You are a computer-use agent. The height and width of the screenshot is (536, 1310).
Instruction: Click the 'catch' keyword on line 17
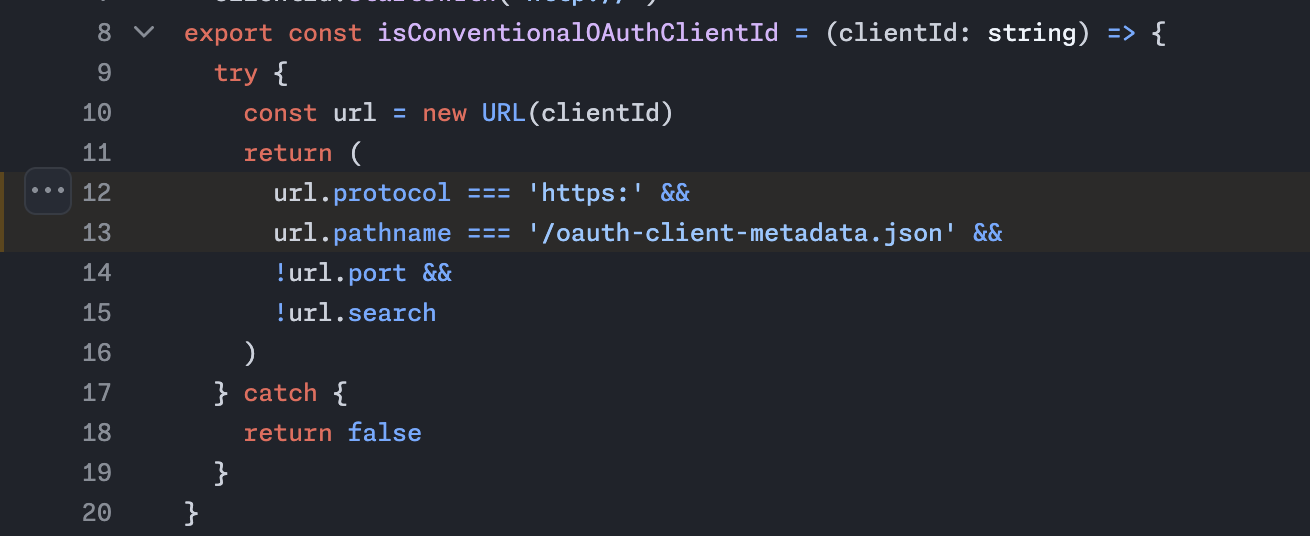[280, 392]
